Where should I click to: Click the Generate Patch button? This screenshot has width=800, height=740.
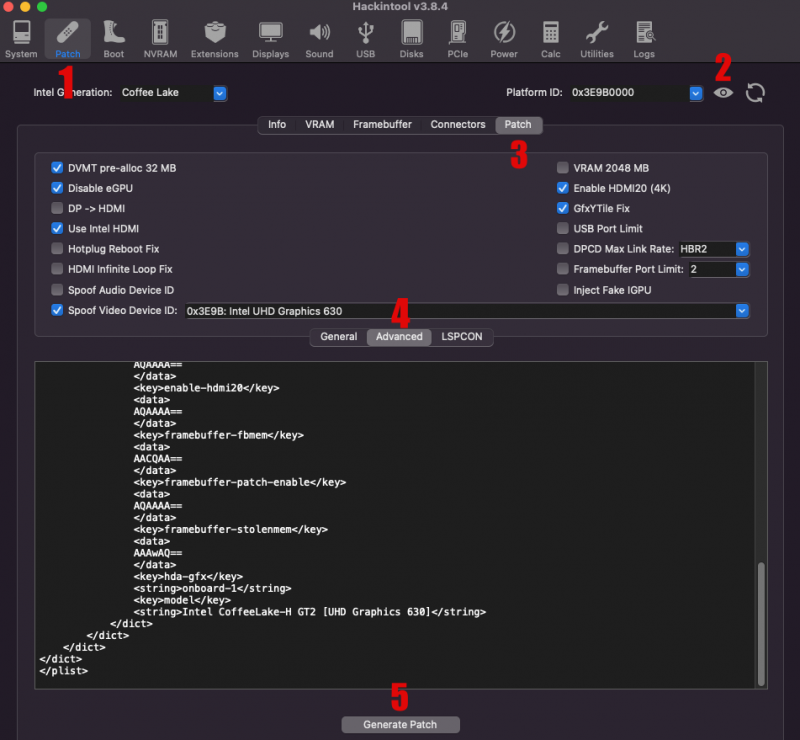[x=401, y=725]
